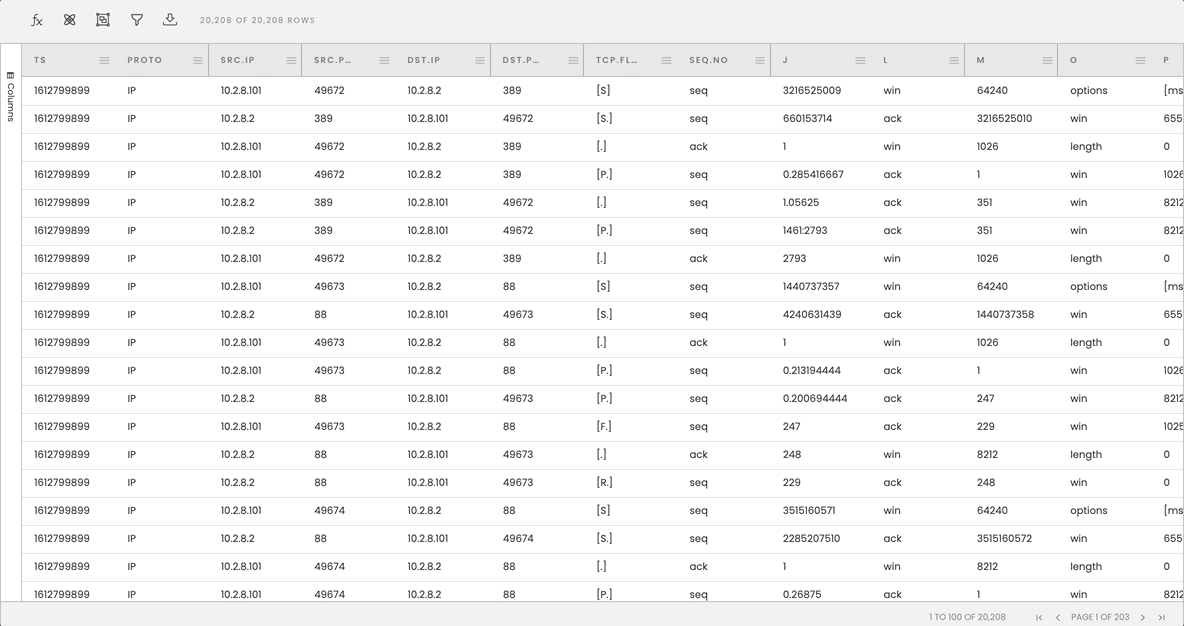Open the TS column menu icon
This screenshot has height=626, width=1184.
click(104, 60)
